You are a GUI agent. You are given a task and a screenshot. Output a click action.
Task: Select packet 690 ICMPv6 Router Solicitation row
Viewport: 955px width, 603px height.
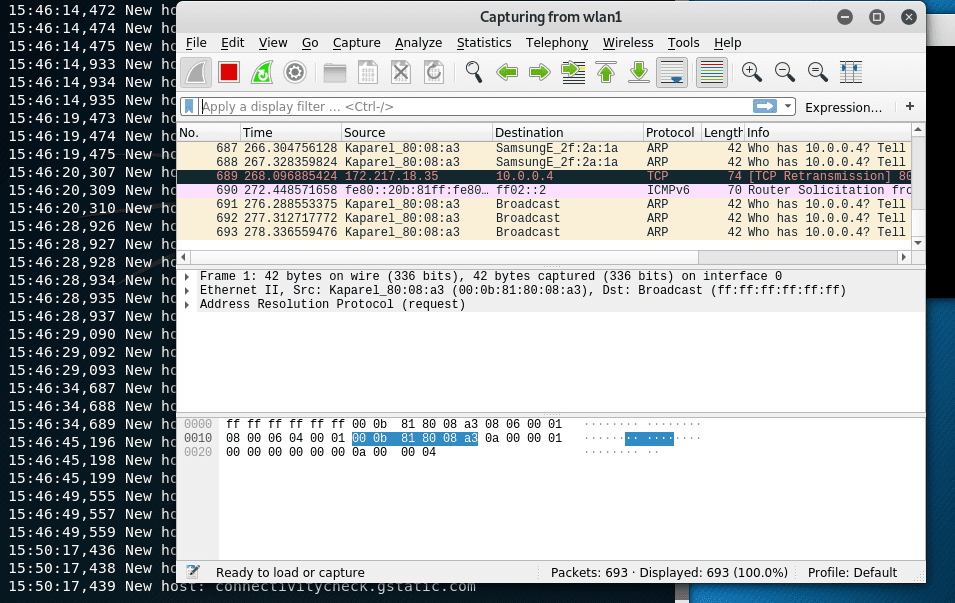coord(544,190)
